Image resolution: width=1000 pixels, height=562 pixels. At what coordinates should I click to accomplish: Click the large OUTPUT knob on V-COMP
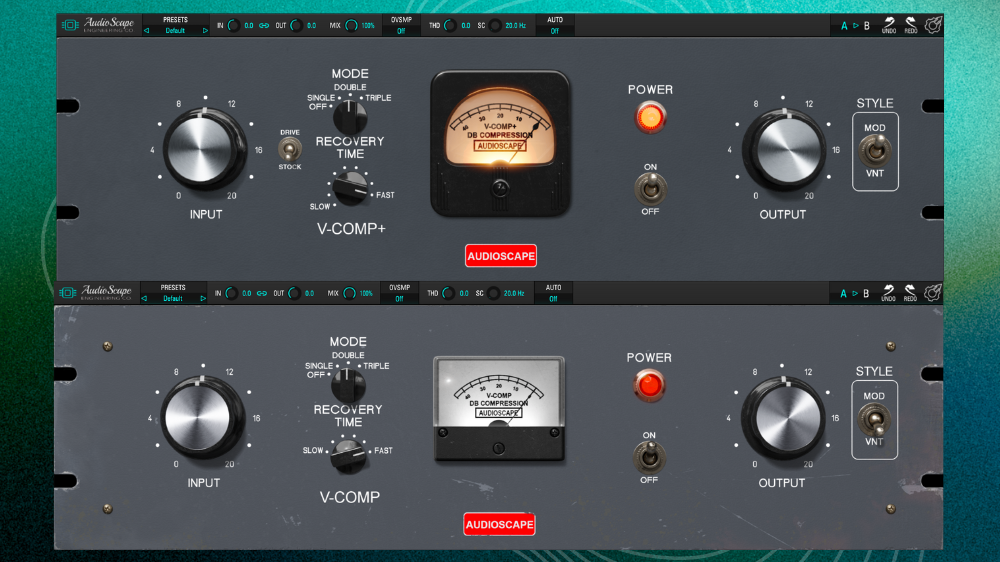coord(784,419)
